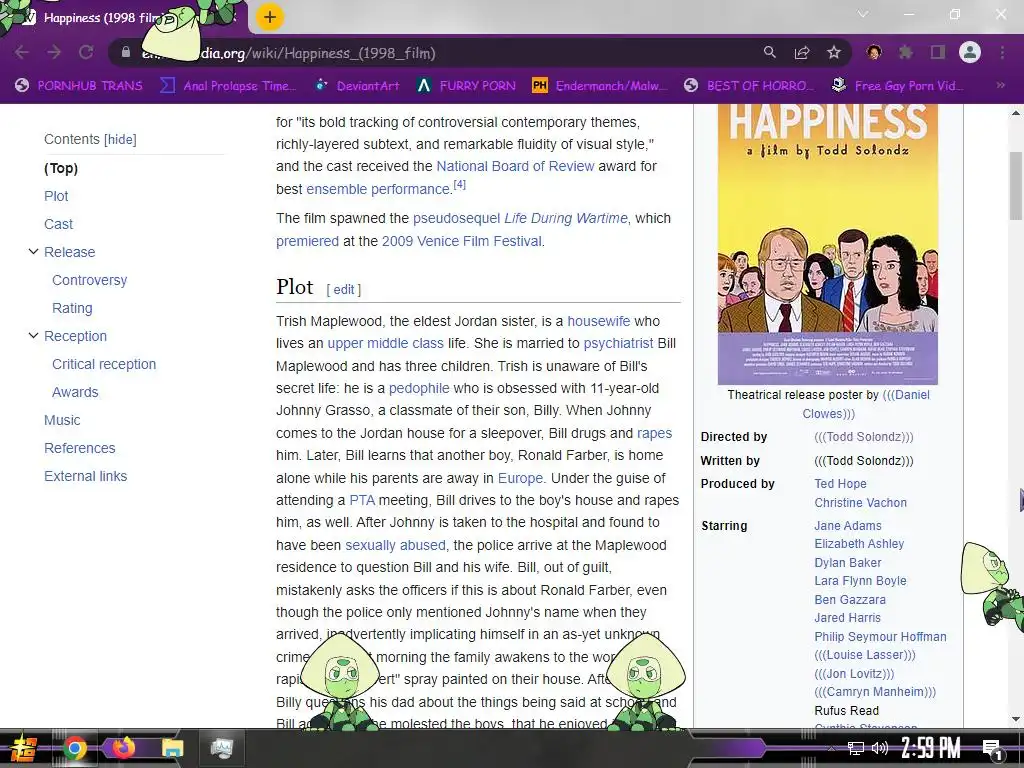Reload the Happiness film page
The image size is (1024, 768).
(86, 53)
